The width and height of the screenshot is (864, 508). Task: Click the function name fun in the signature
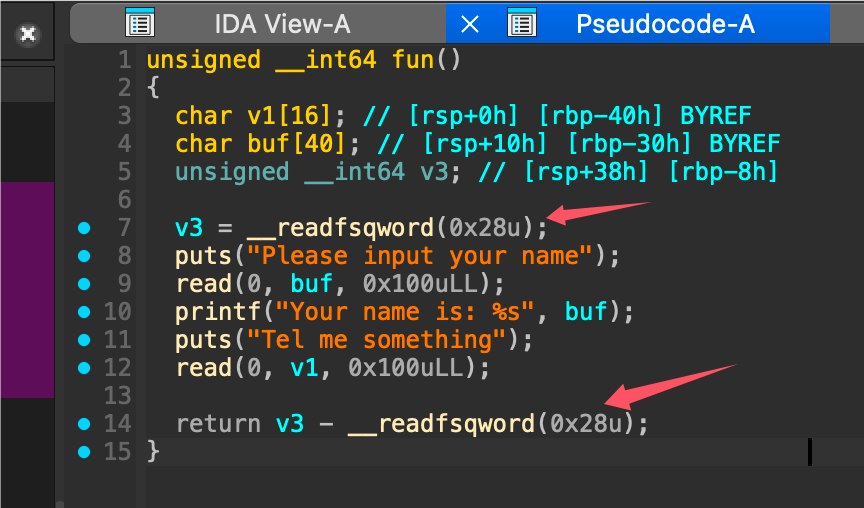[x=413, y=60]
